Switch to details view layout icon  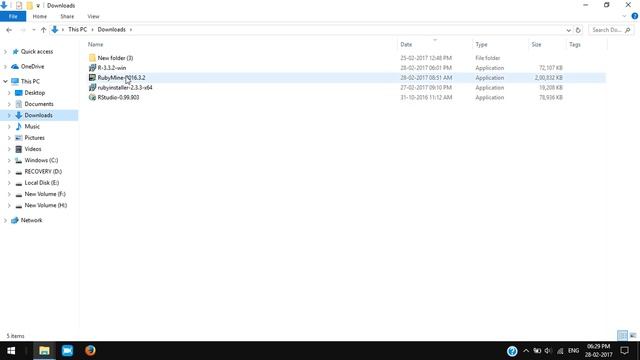622,336
